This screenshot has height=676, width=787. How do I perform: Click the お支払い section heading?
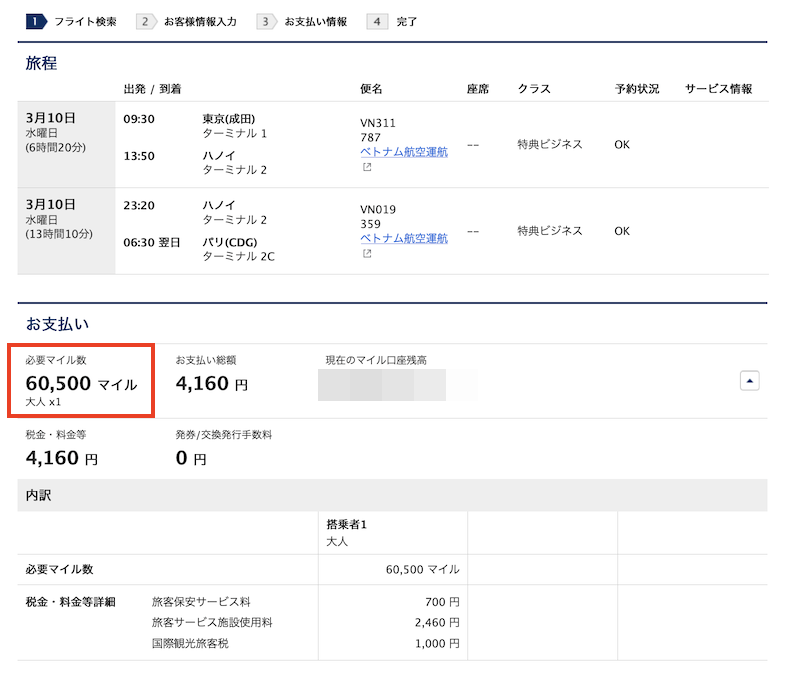(57, 324)
